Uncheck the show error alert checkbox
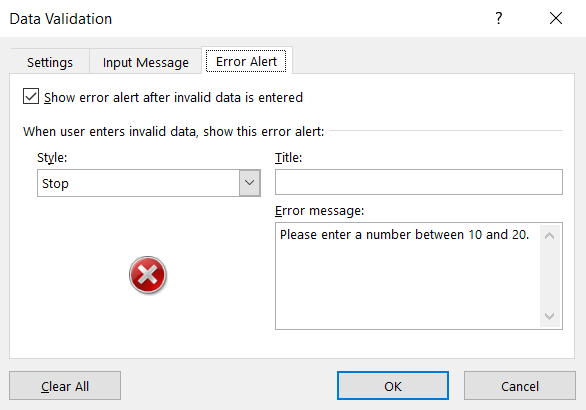586x410 pixels. [x=31, y=96]
